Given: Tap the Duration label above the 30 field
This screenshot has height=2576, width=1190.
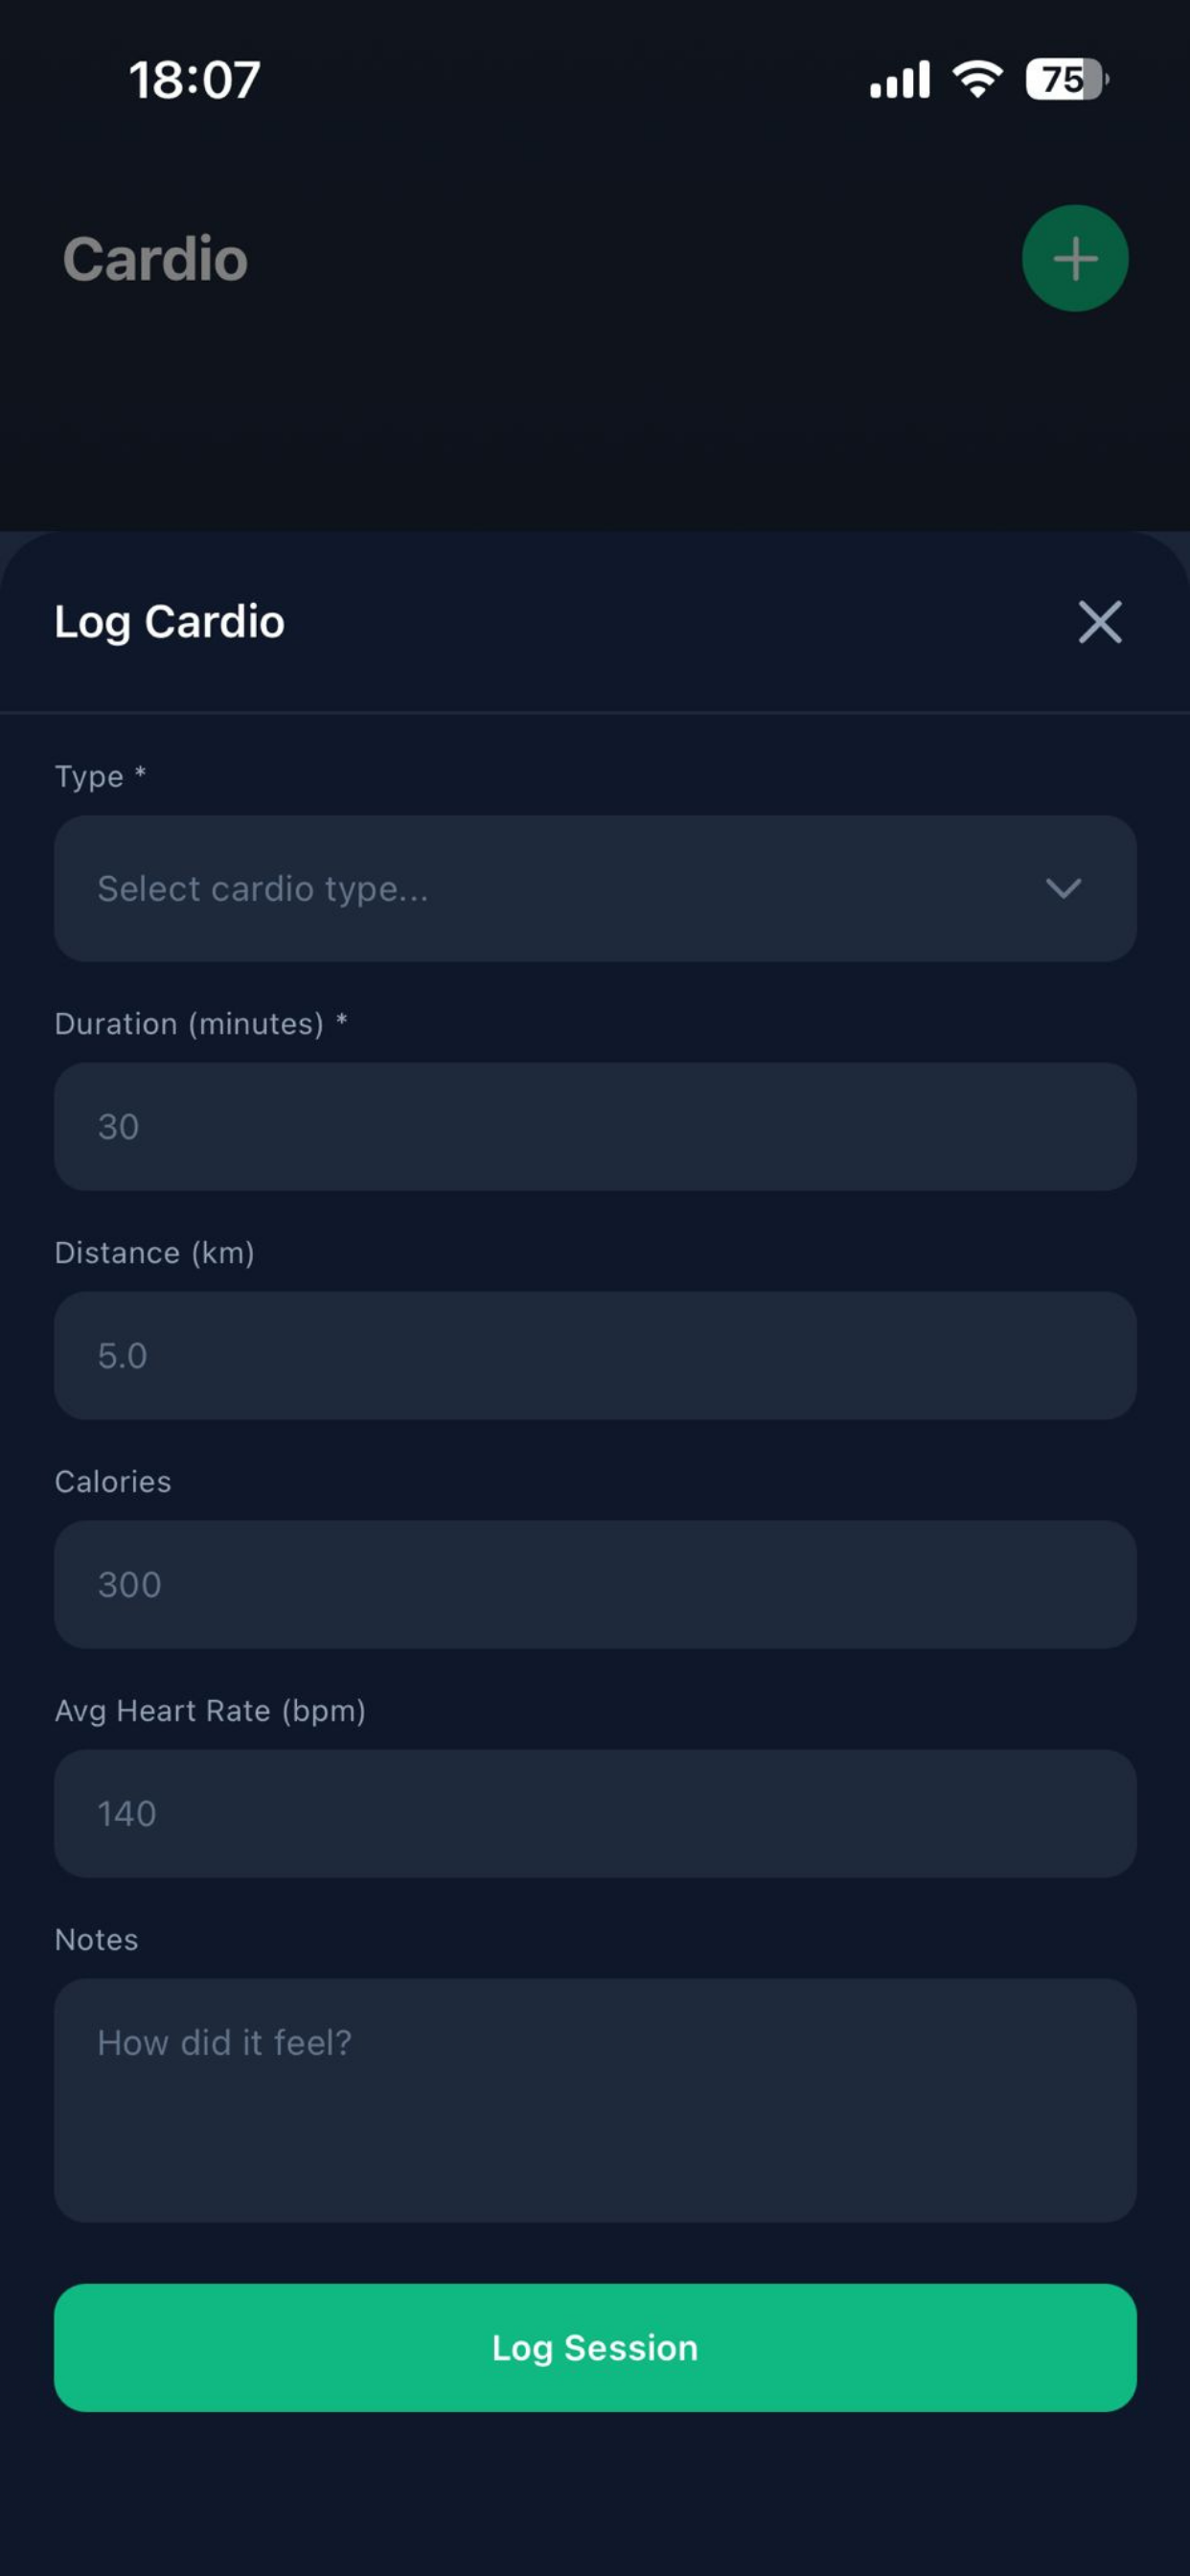Looking at the screenshot, I should click(x=200, y=1023).
